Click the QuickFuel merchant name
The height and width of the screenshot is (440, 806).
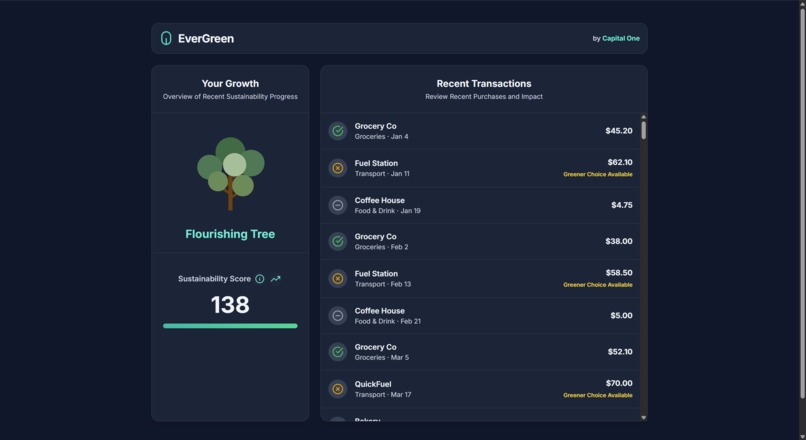(x=373, y=384)
